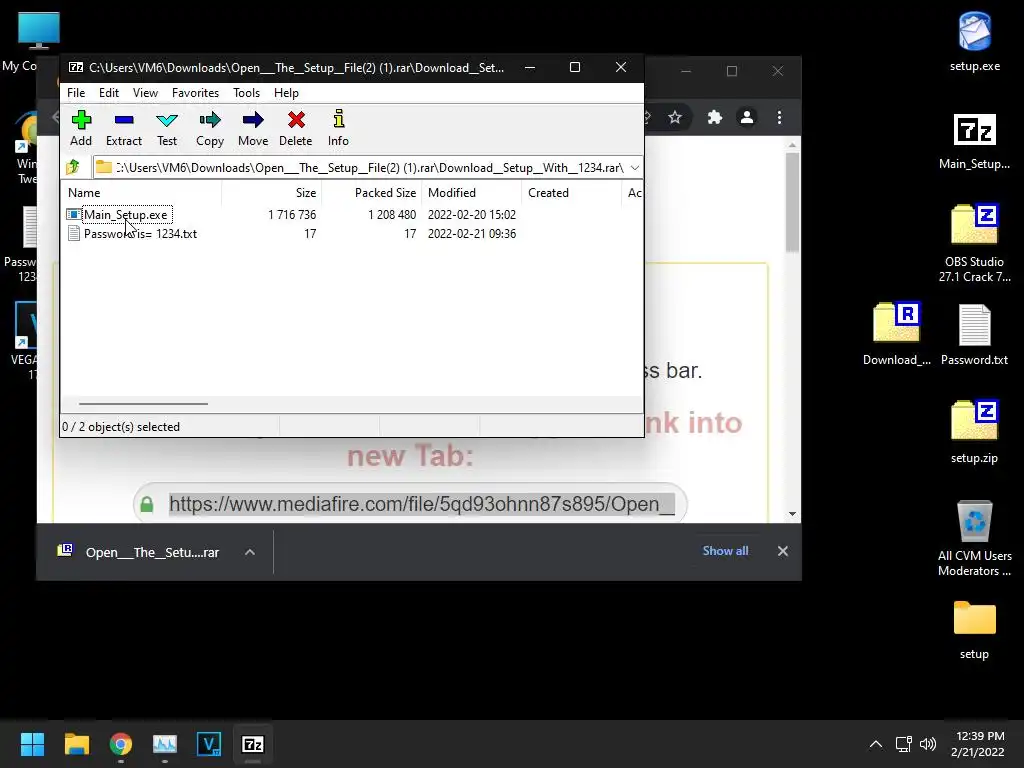Open network status tray icon
This screenshot has height=768, width=1024.
tap(903, 744)
